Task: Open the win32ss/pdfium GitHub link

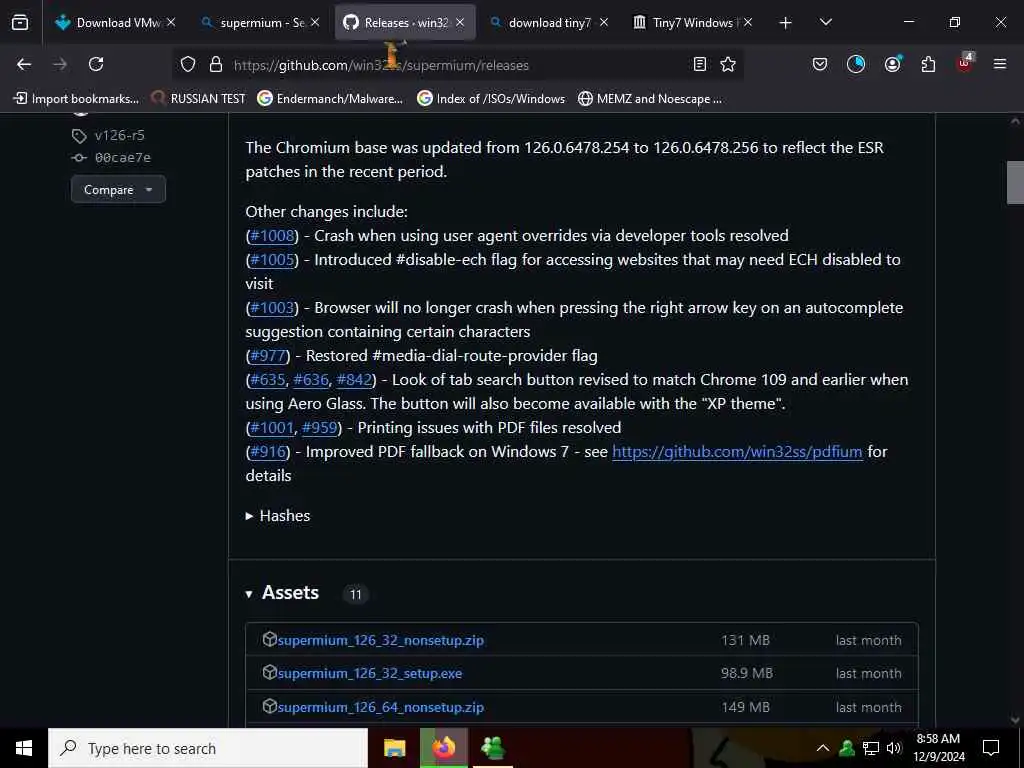Action: point(737,452)
